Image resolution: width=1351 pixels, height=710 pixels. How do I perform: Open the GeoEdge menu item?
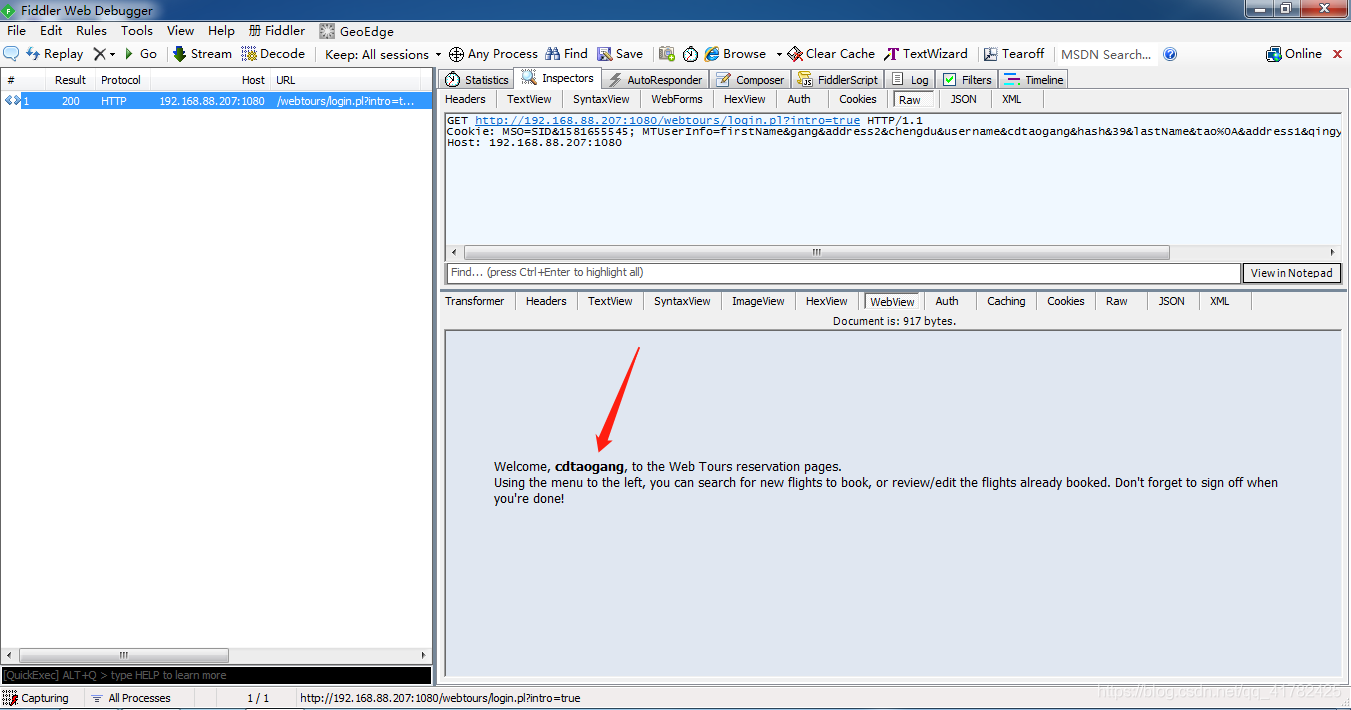click(357, 31)
